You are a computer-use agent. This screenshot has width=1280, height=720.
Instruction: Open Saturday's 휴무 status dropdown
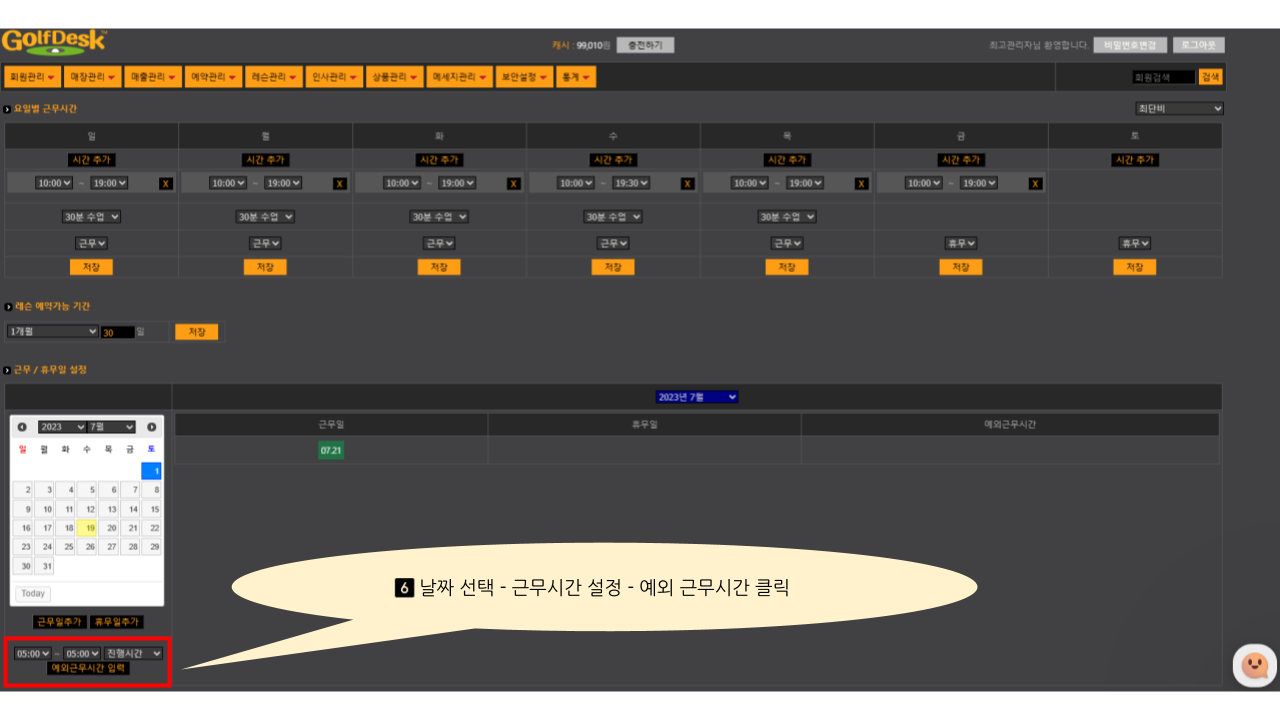click(1134, 243)
